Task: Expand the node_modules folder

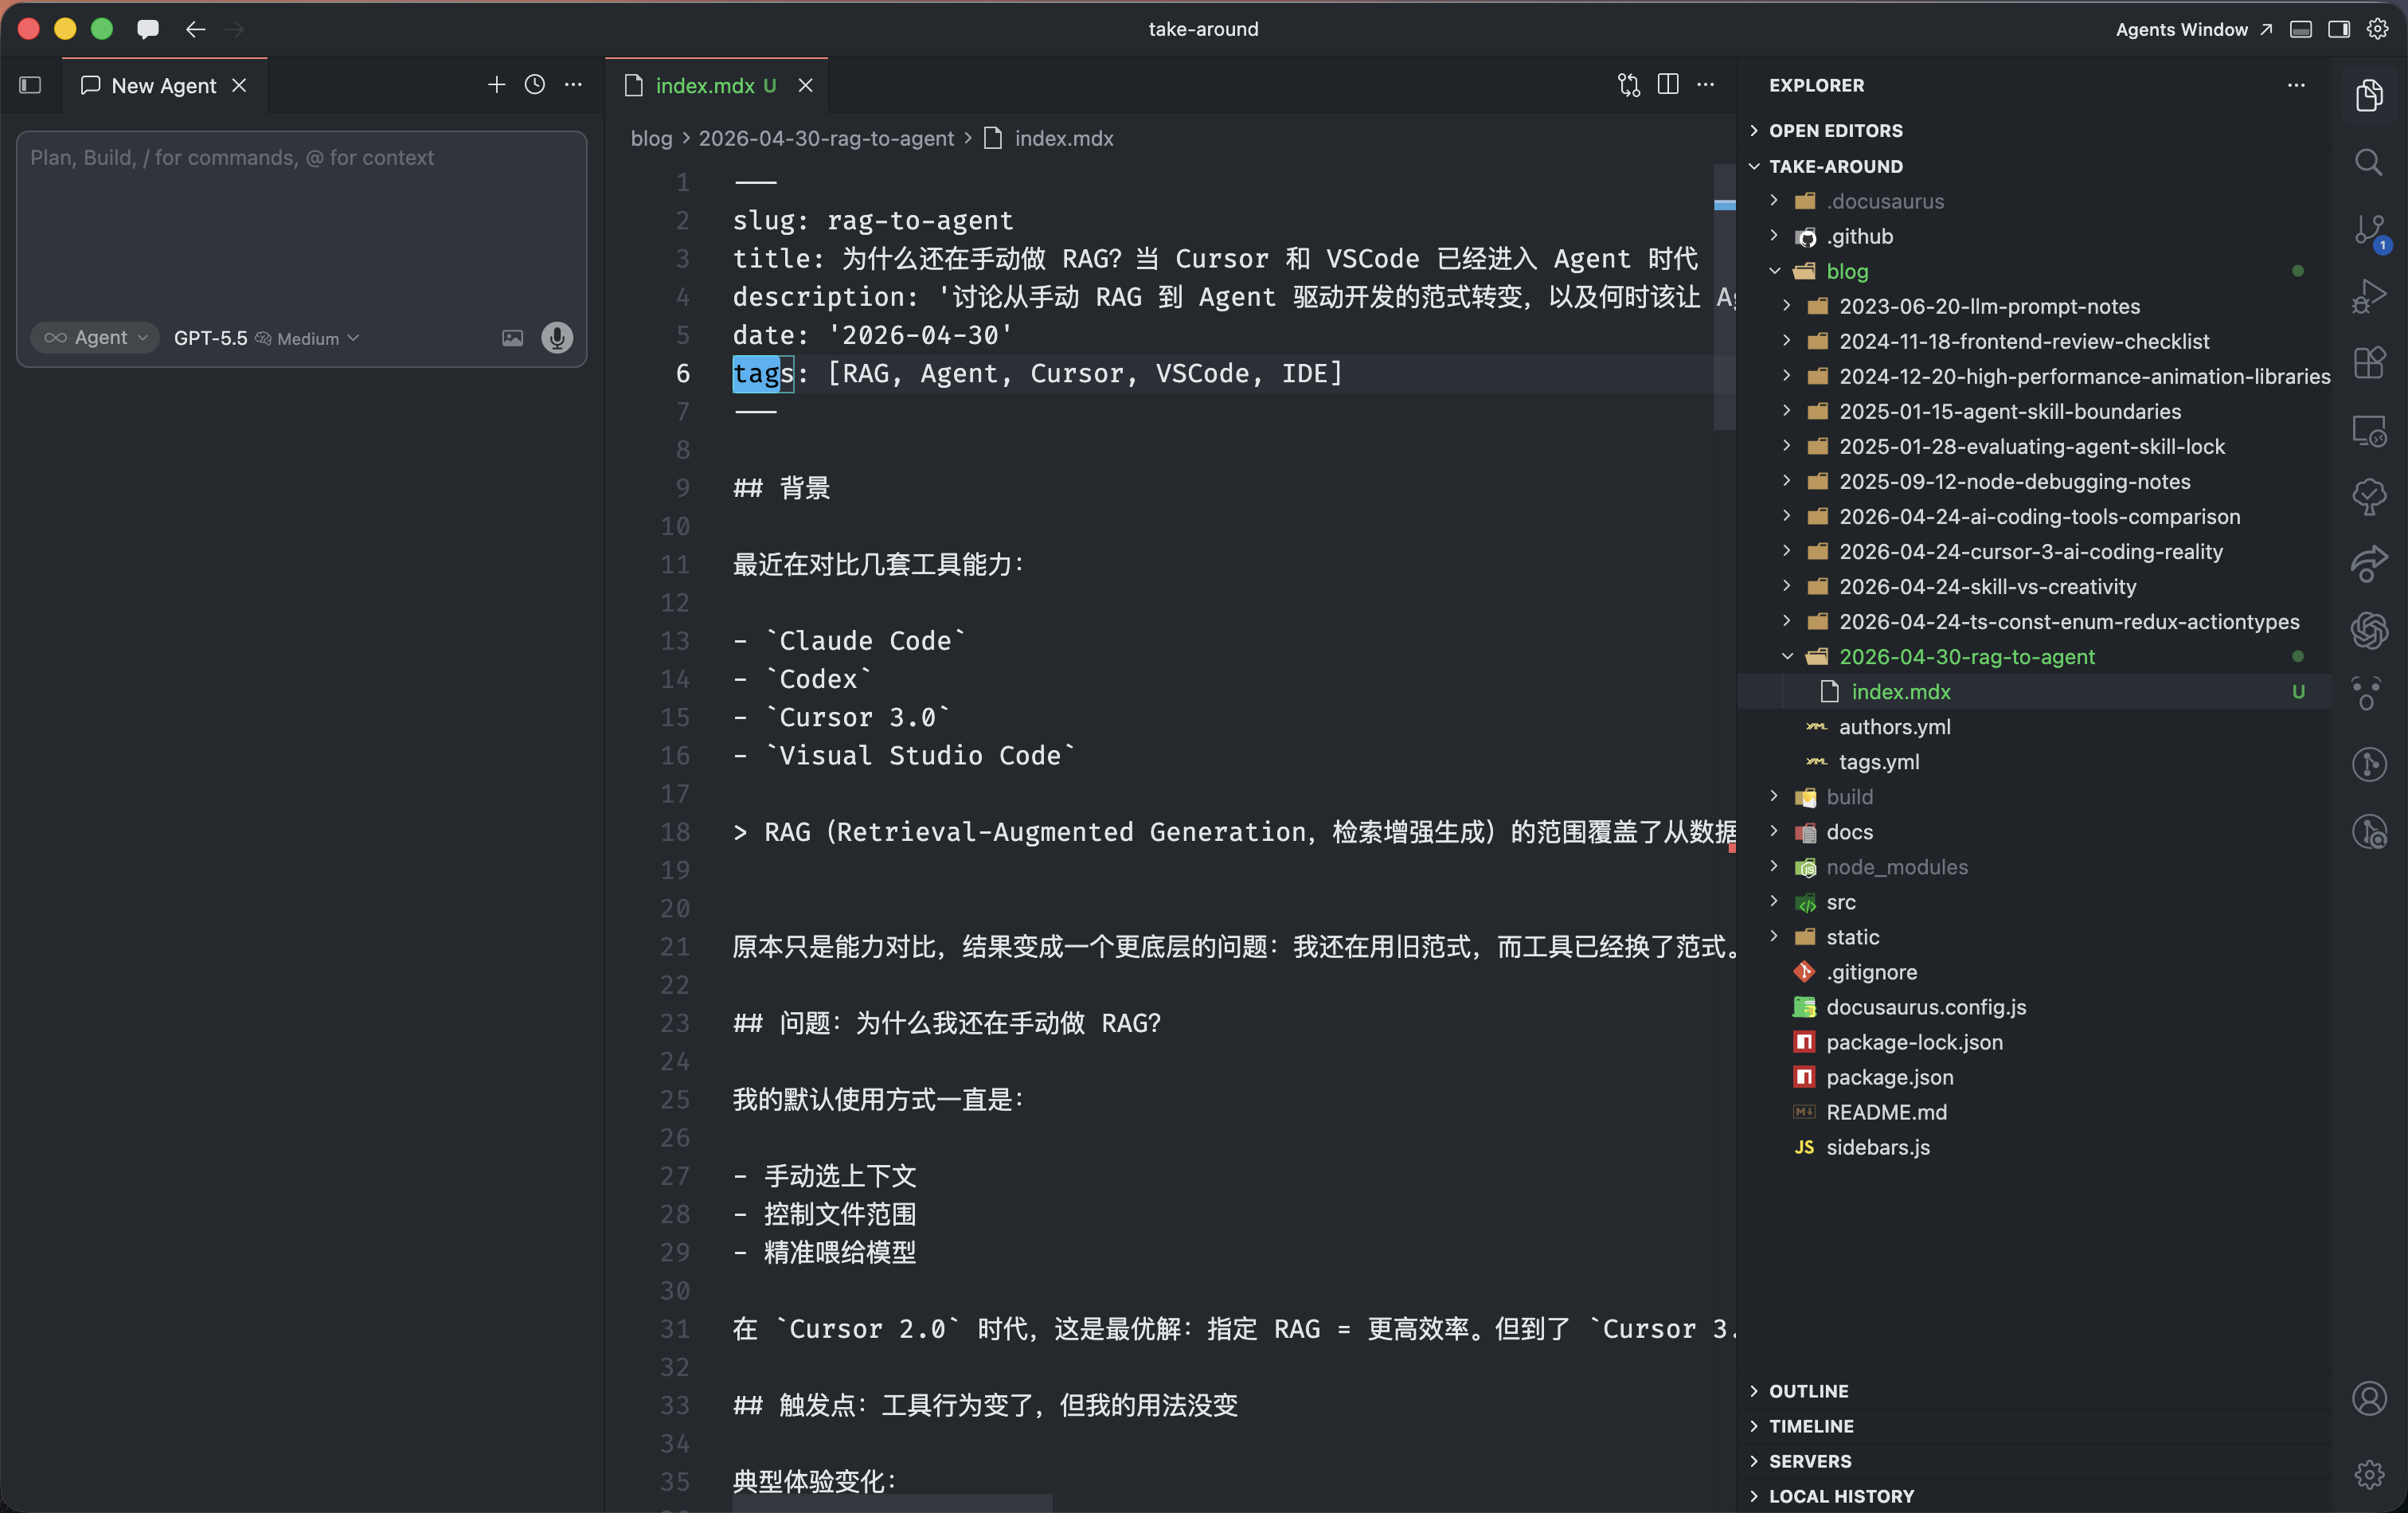Action: coord(2035,866)
